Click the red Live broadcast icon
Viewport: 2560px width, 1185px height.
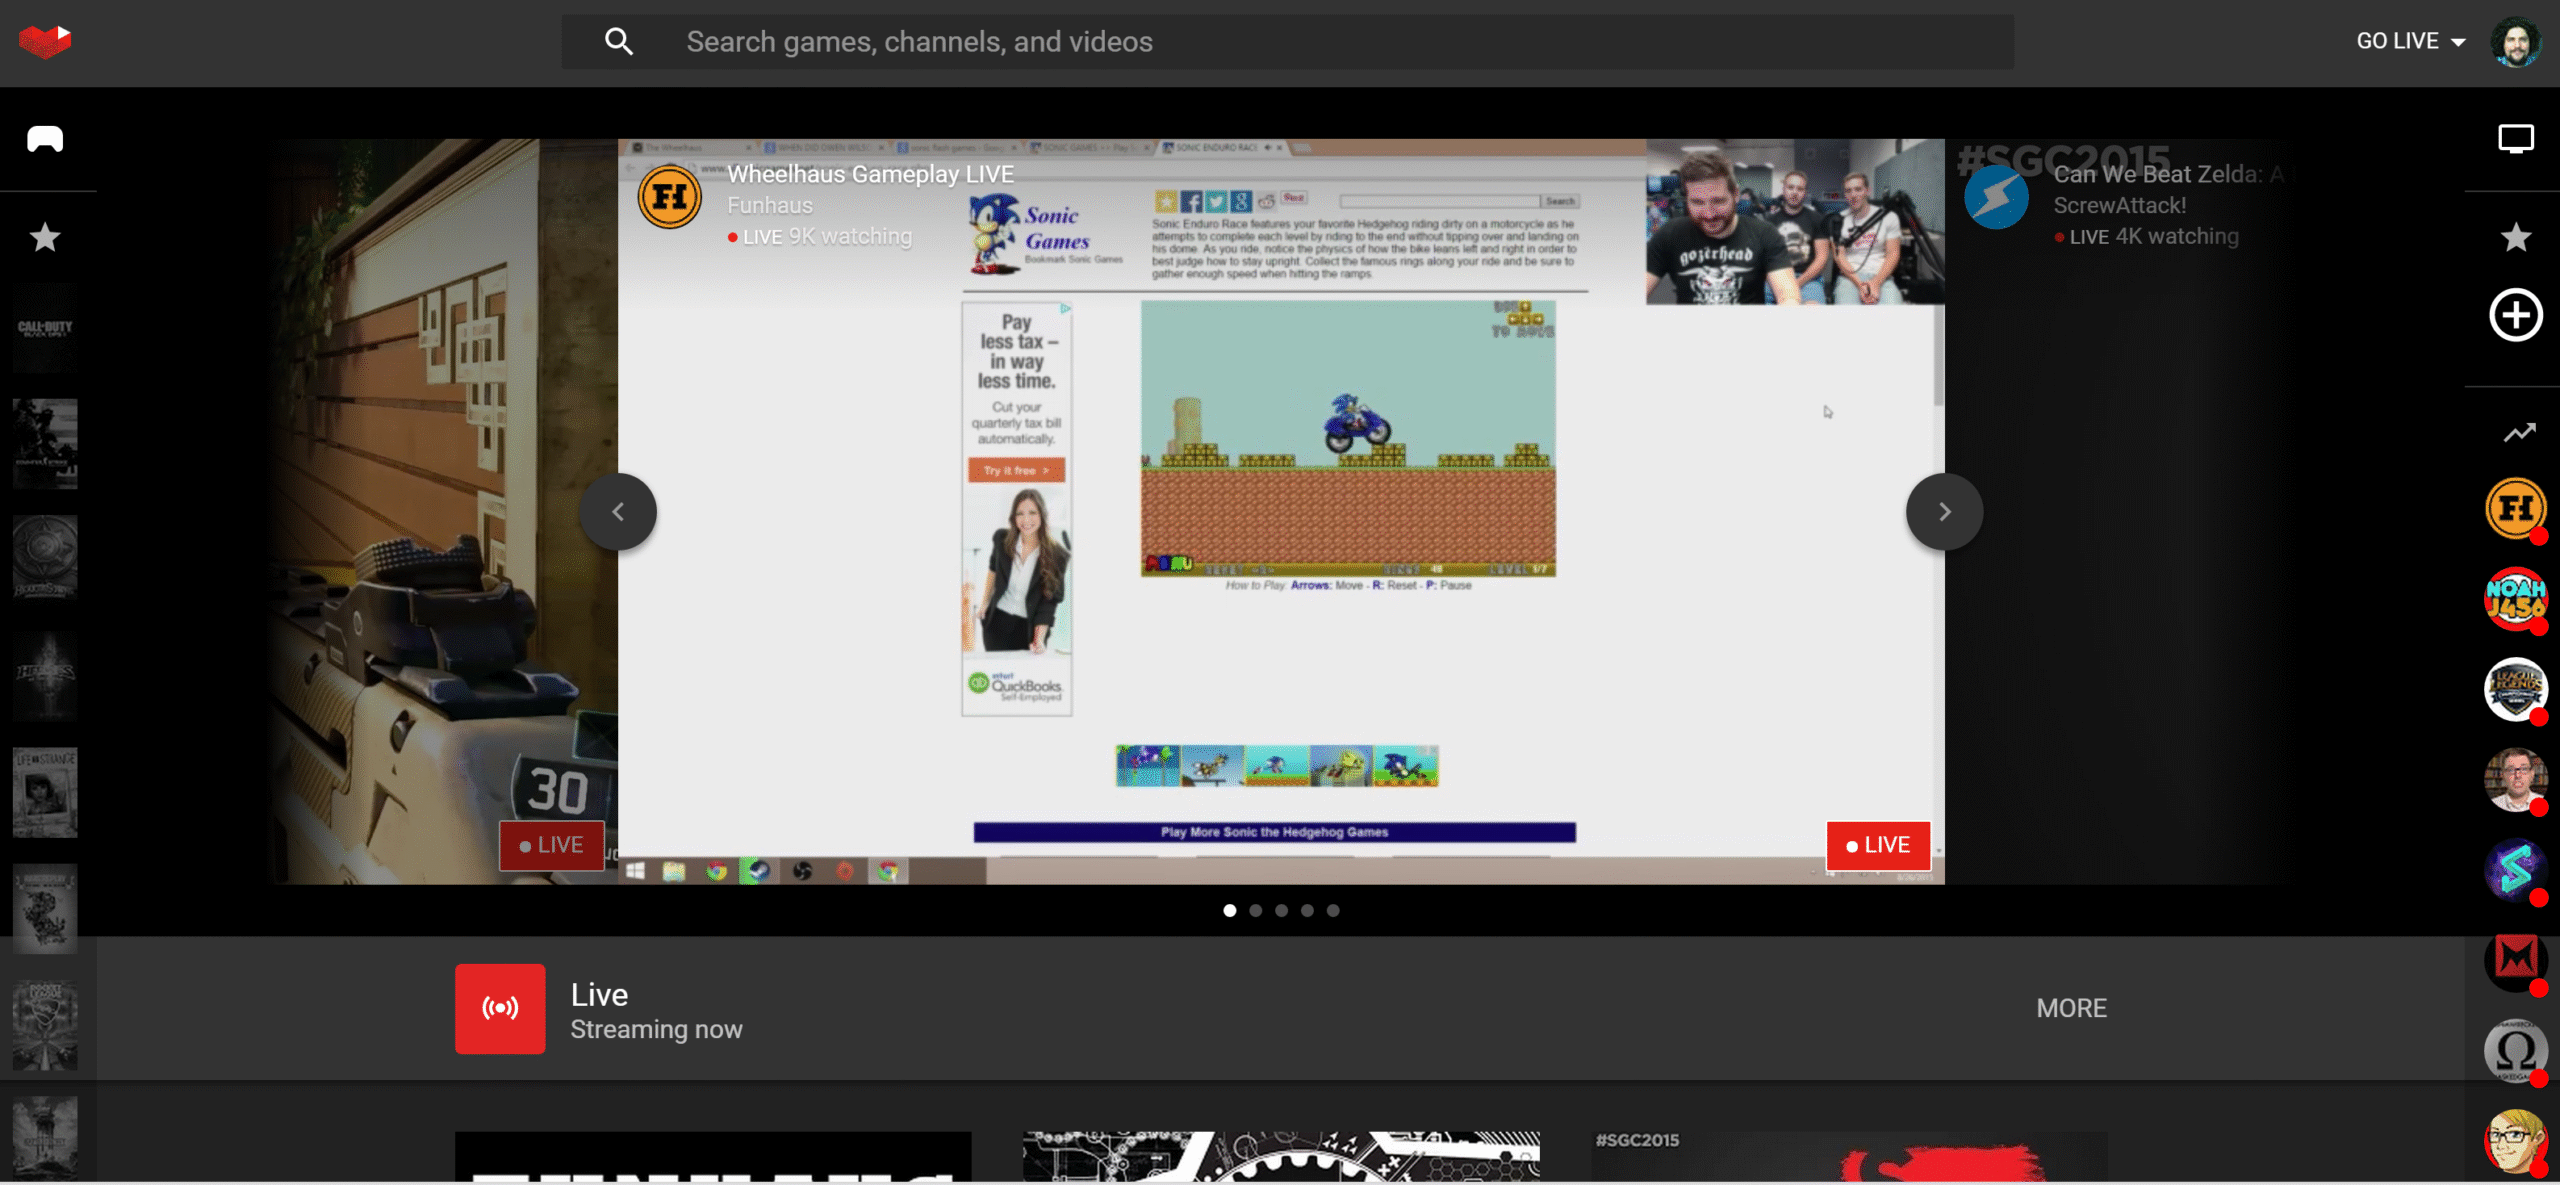point(500,1008)
